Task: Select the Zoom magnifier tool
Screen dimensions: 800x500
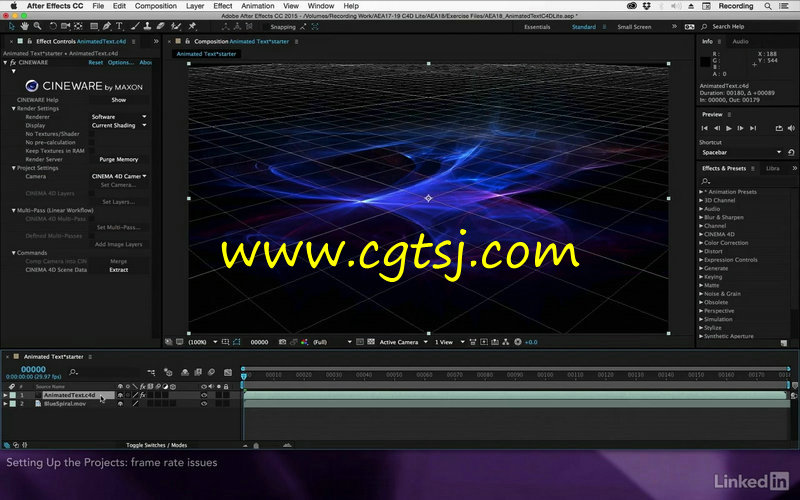Action: [x=37, y=26]
